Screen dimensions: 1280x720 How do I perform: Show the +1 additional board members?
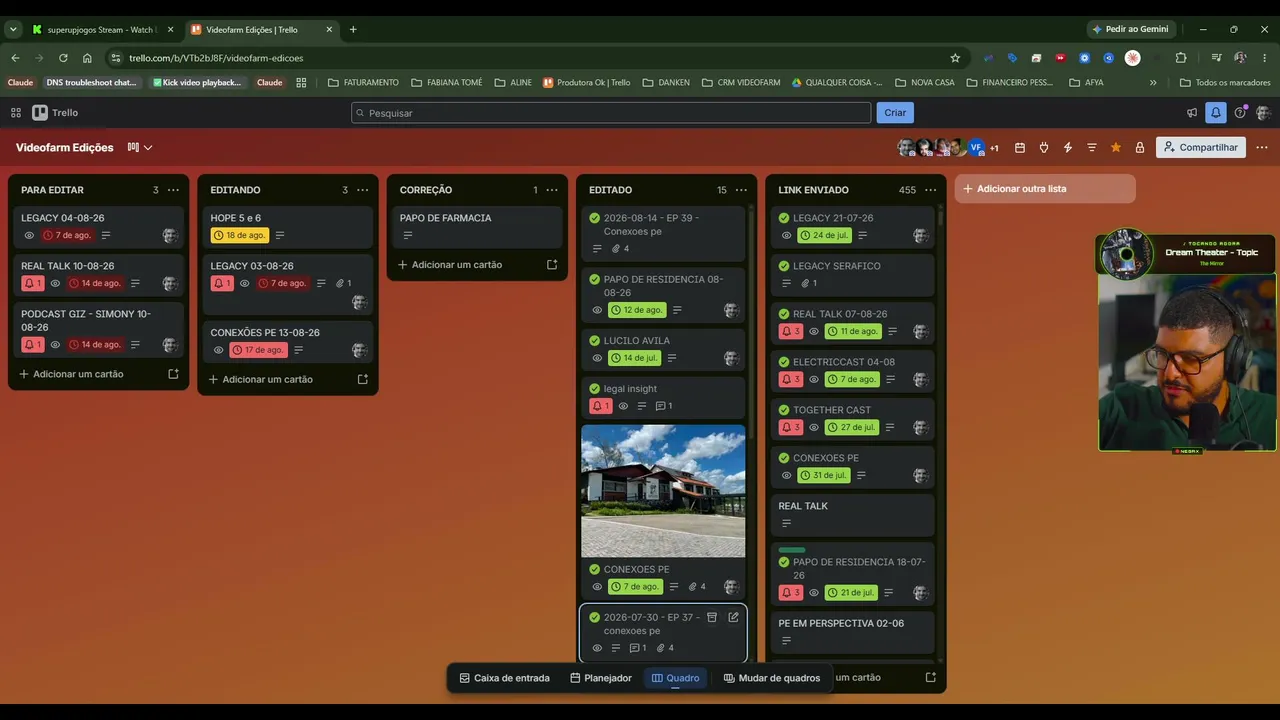click(994, 148)
